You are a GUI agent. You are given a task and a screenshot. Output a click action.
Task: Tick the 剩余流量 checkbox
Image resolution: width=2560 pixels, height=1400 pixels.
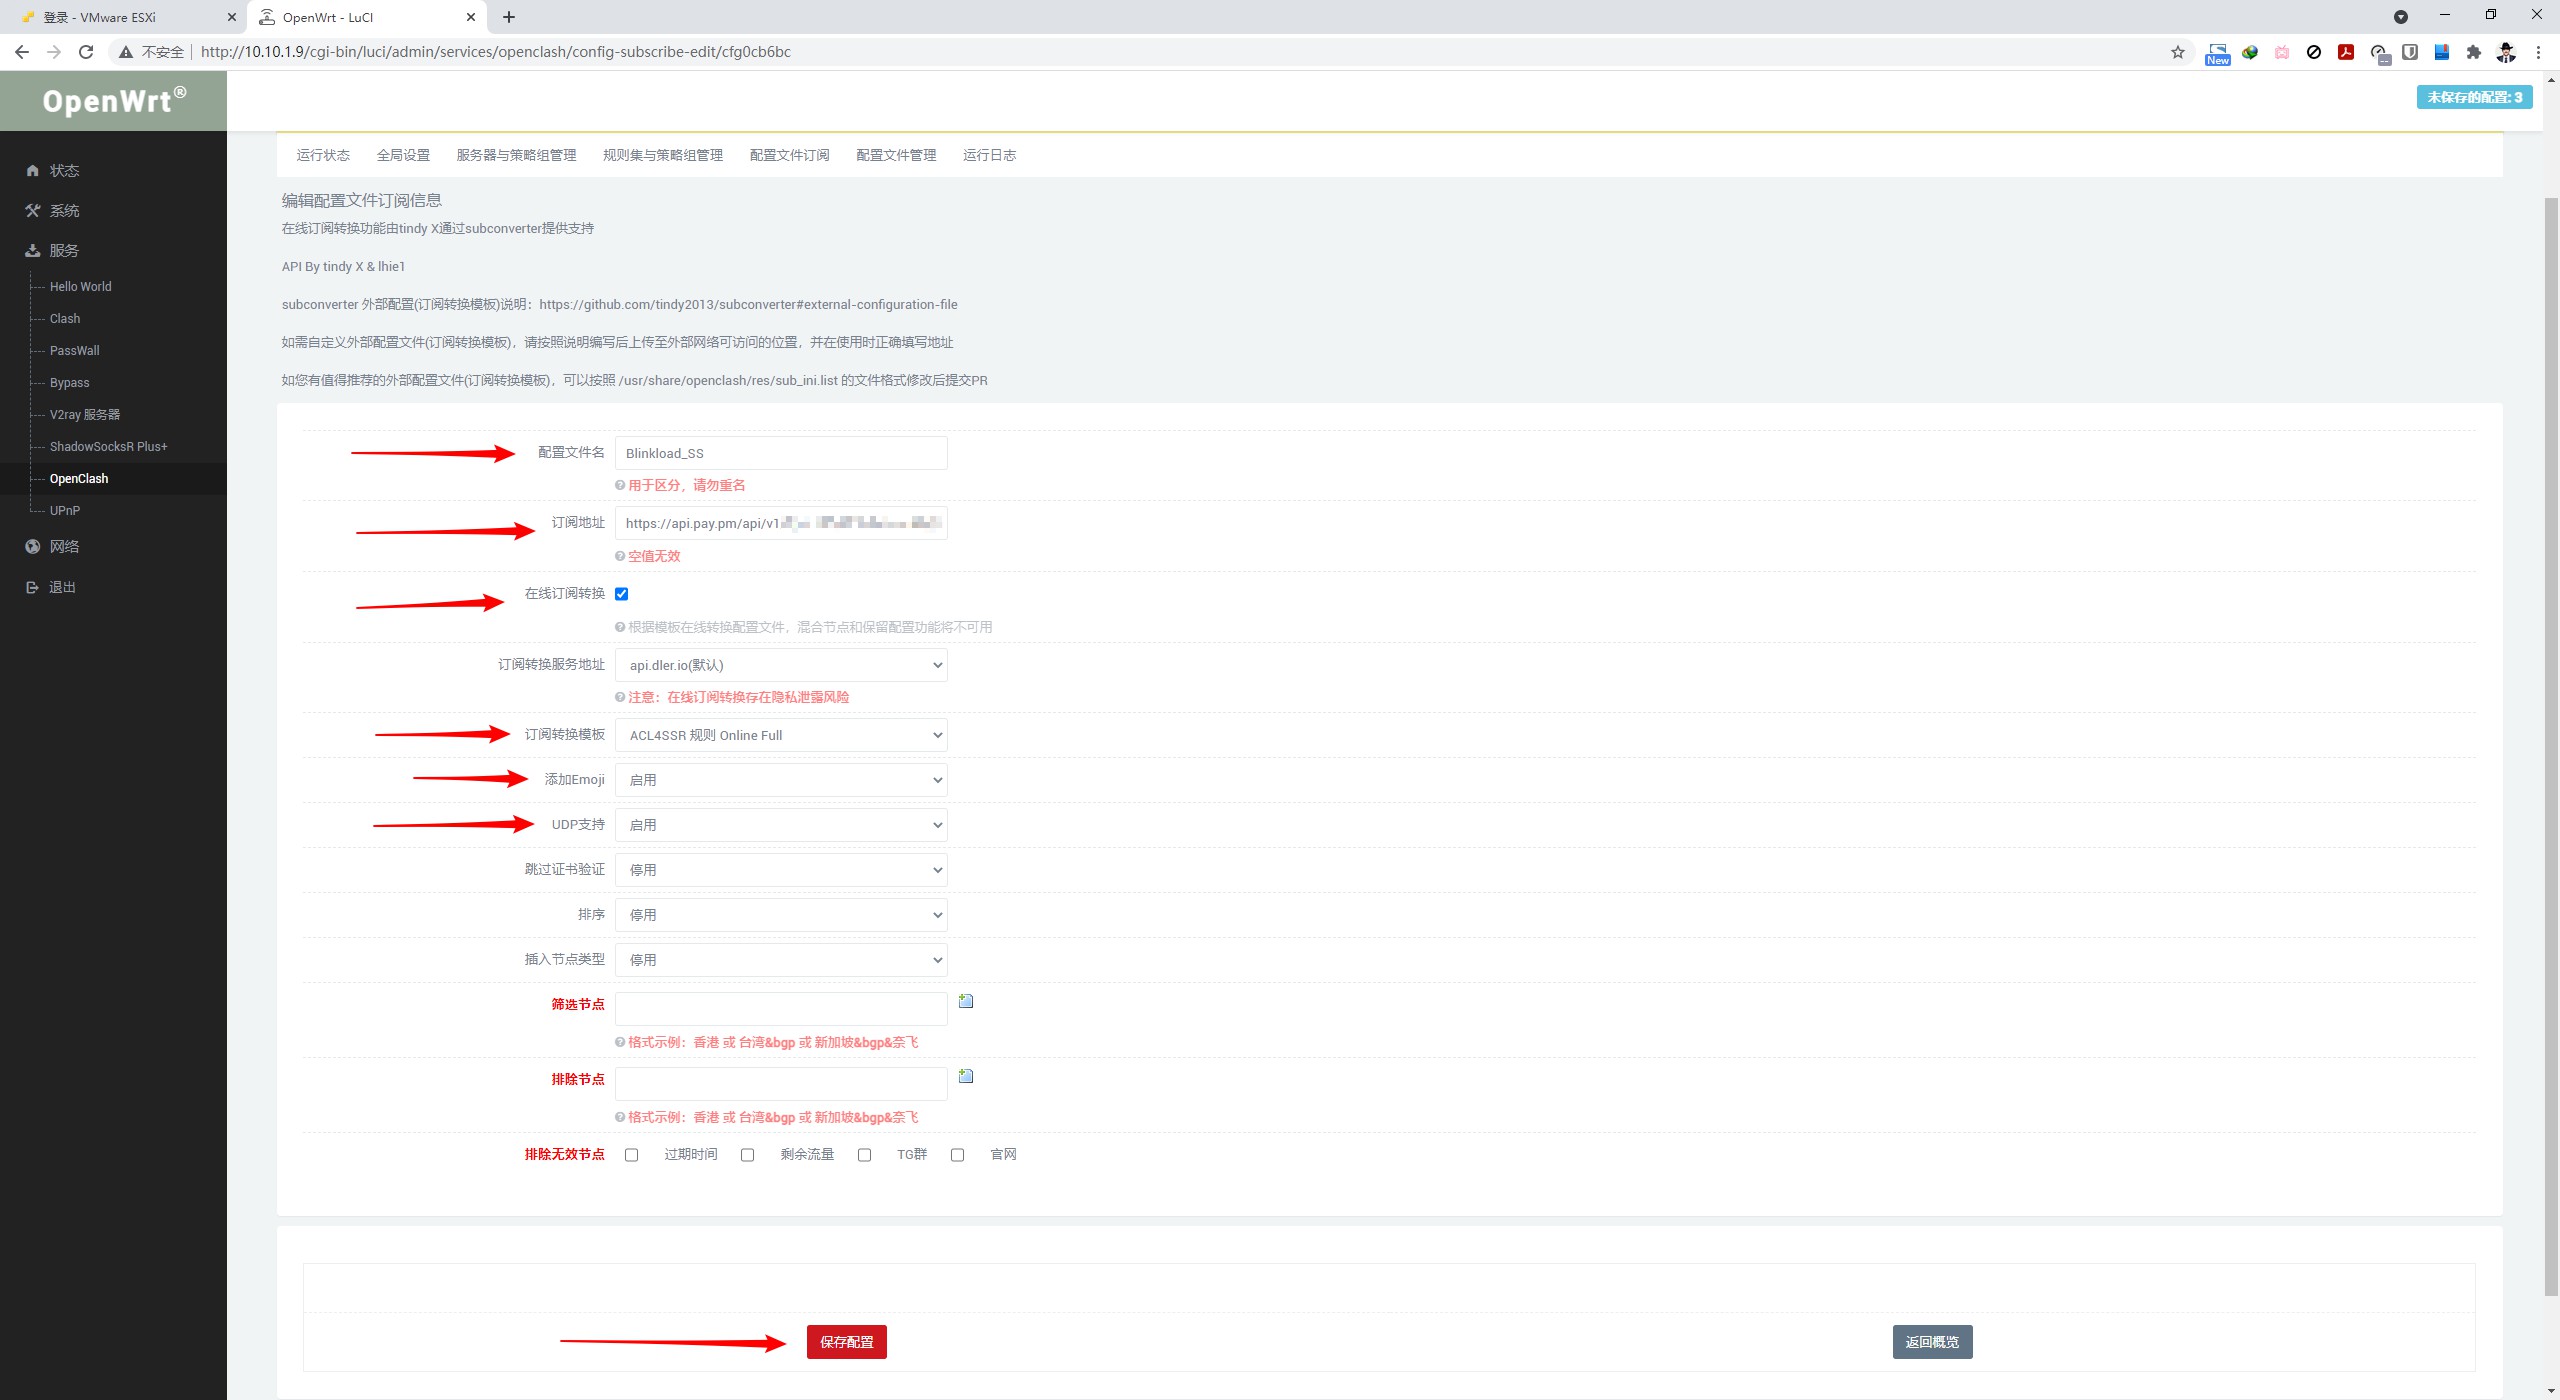click(x=748, y=1155)
